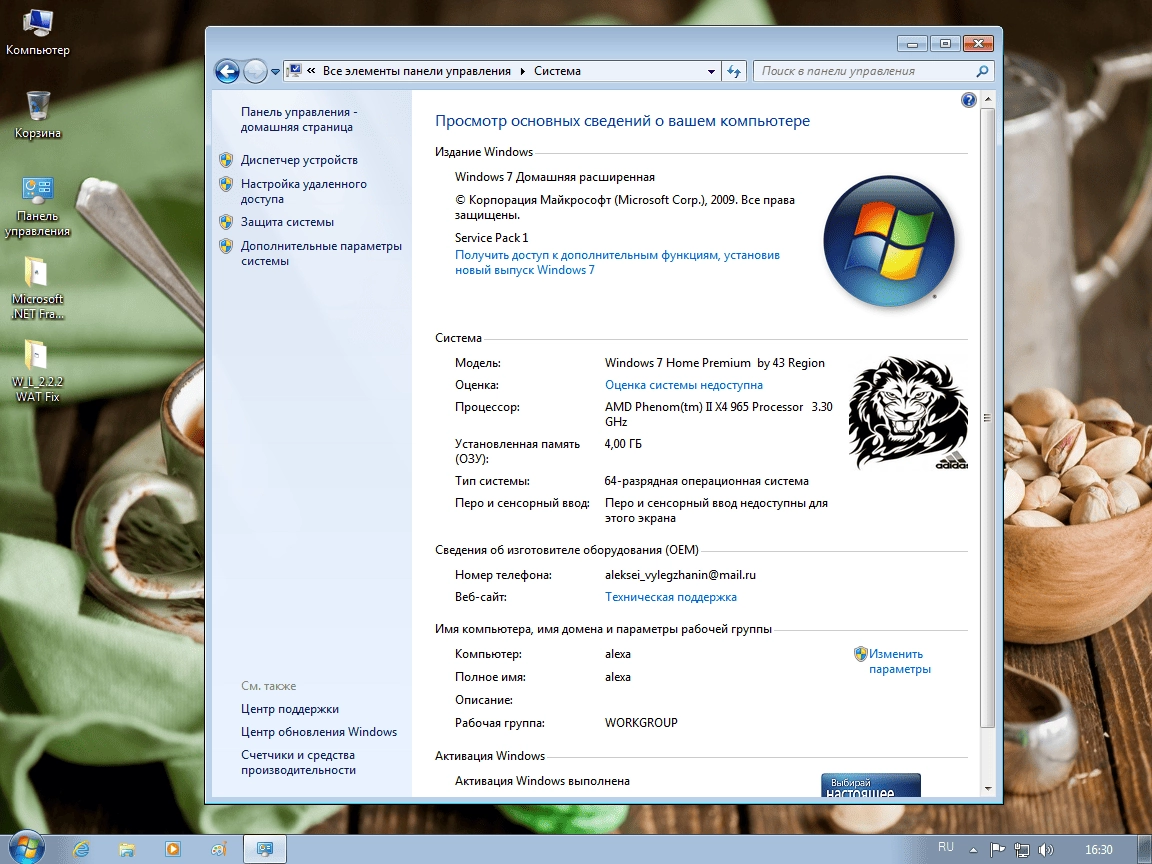Open the Windows Start button

[x=26, y=849]
